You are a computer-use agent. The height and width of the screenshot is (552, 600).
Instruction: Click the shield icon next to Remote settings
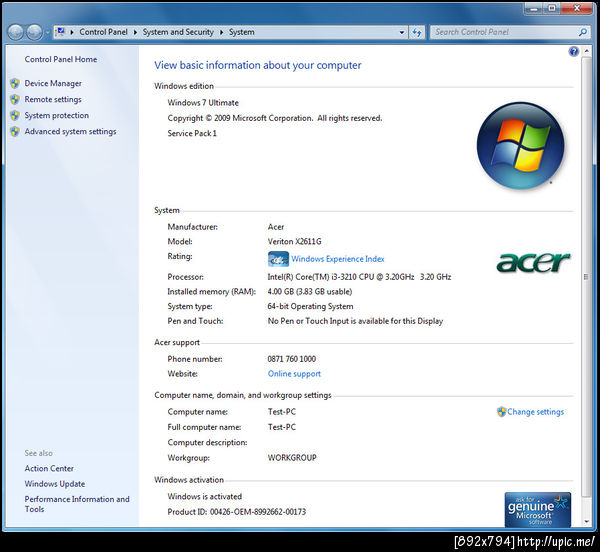15,99
